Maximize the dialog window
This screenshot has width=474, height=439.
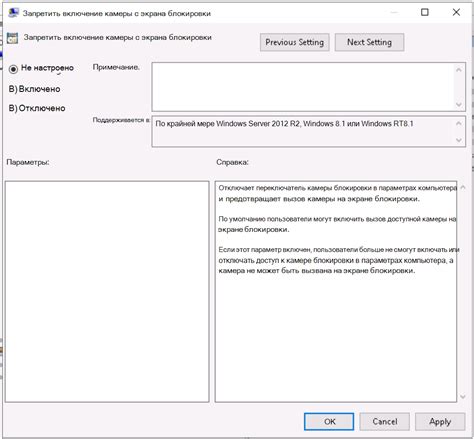[425, 12]
